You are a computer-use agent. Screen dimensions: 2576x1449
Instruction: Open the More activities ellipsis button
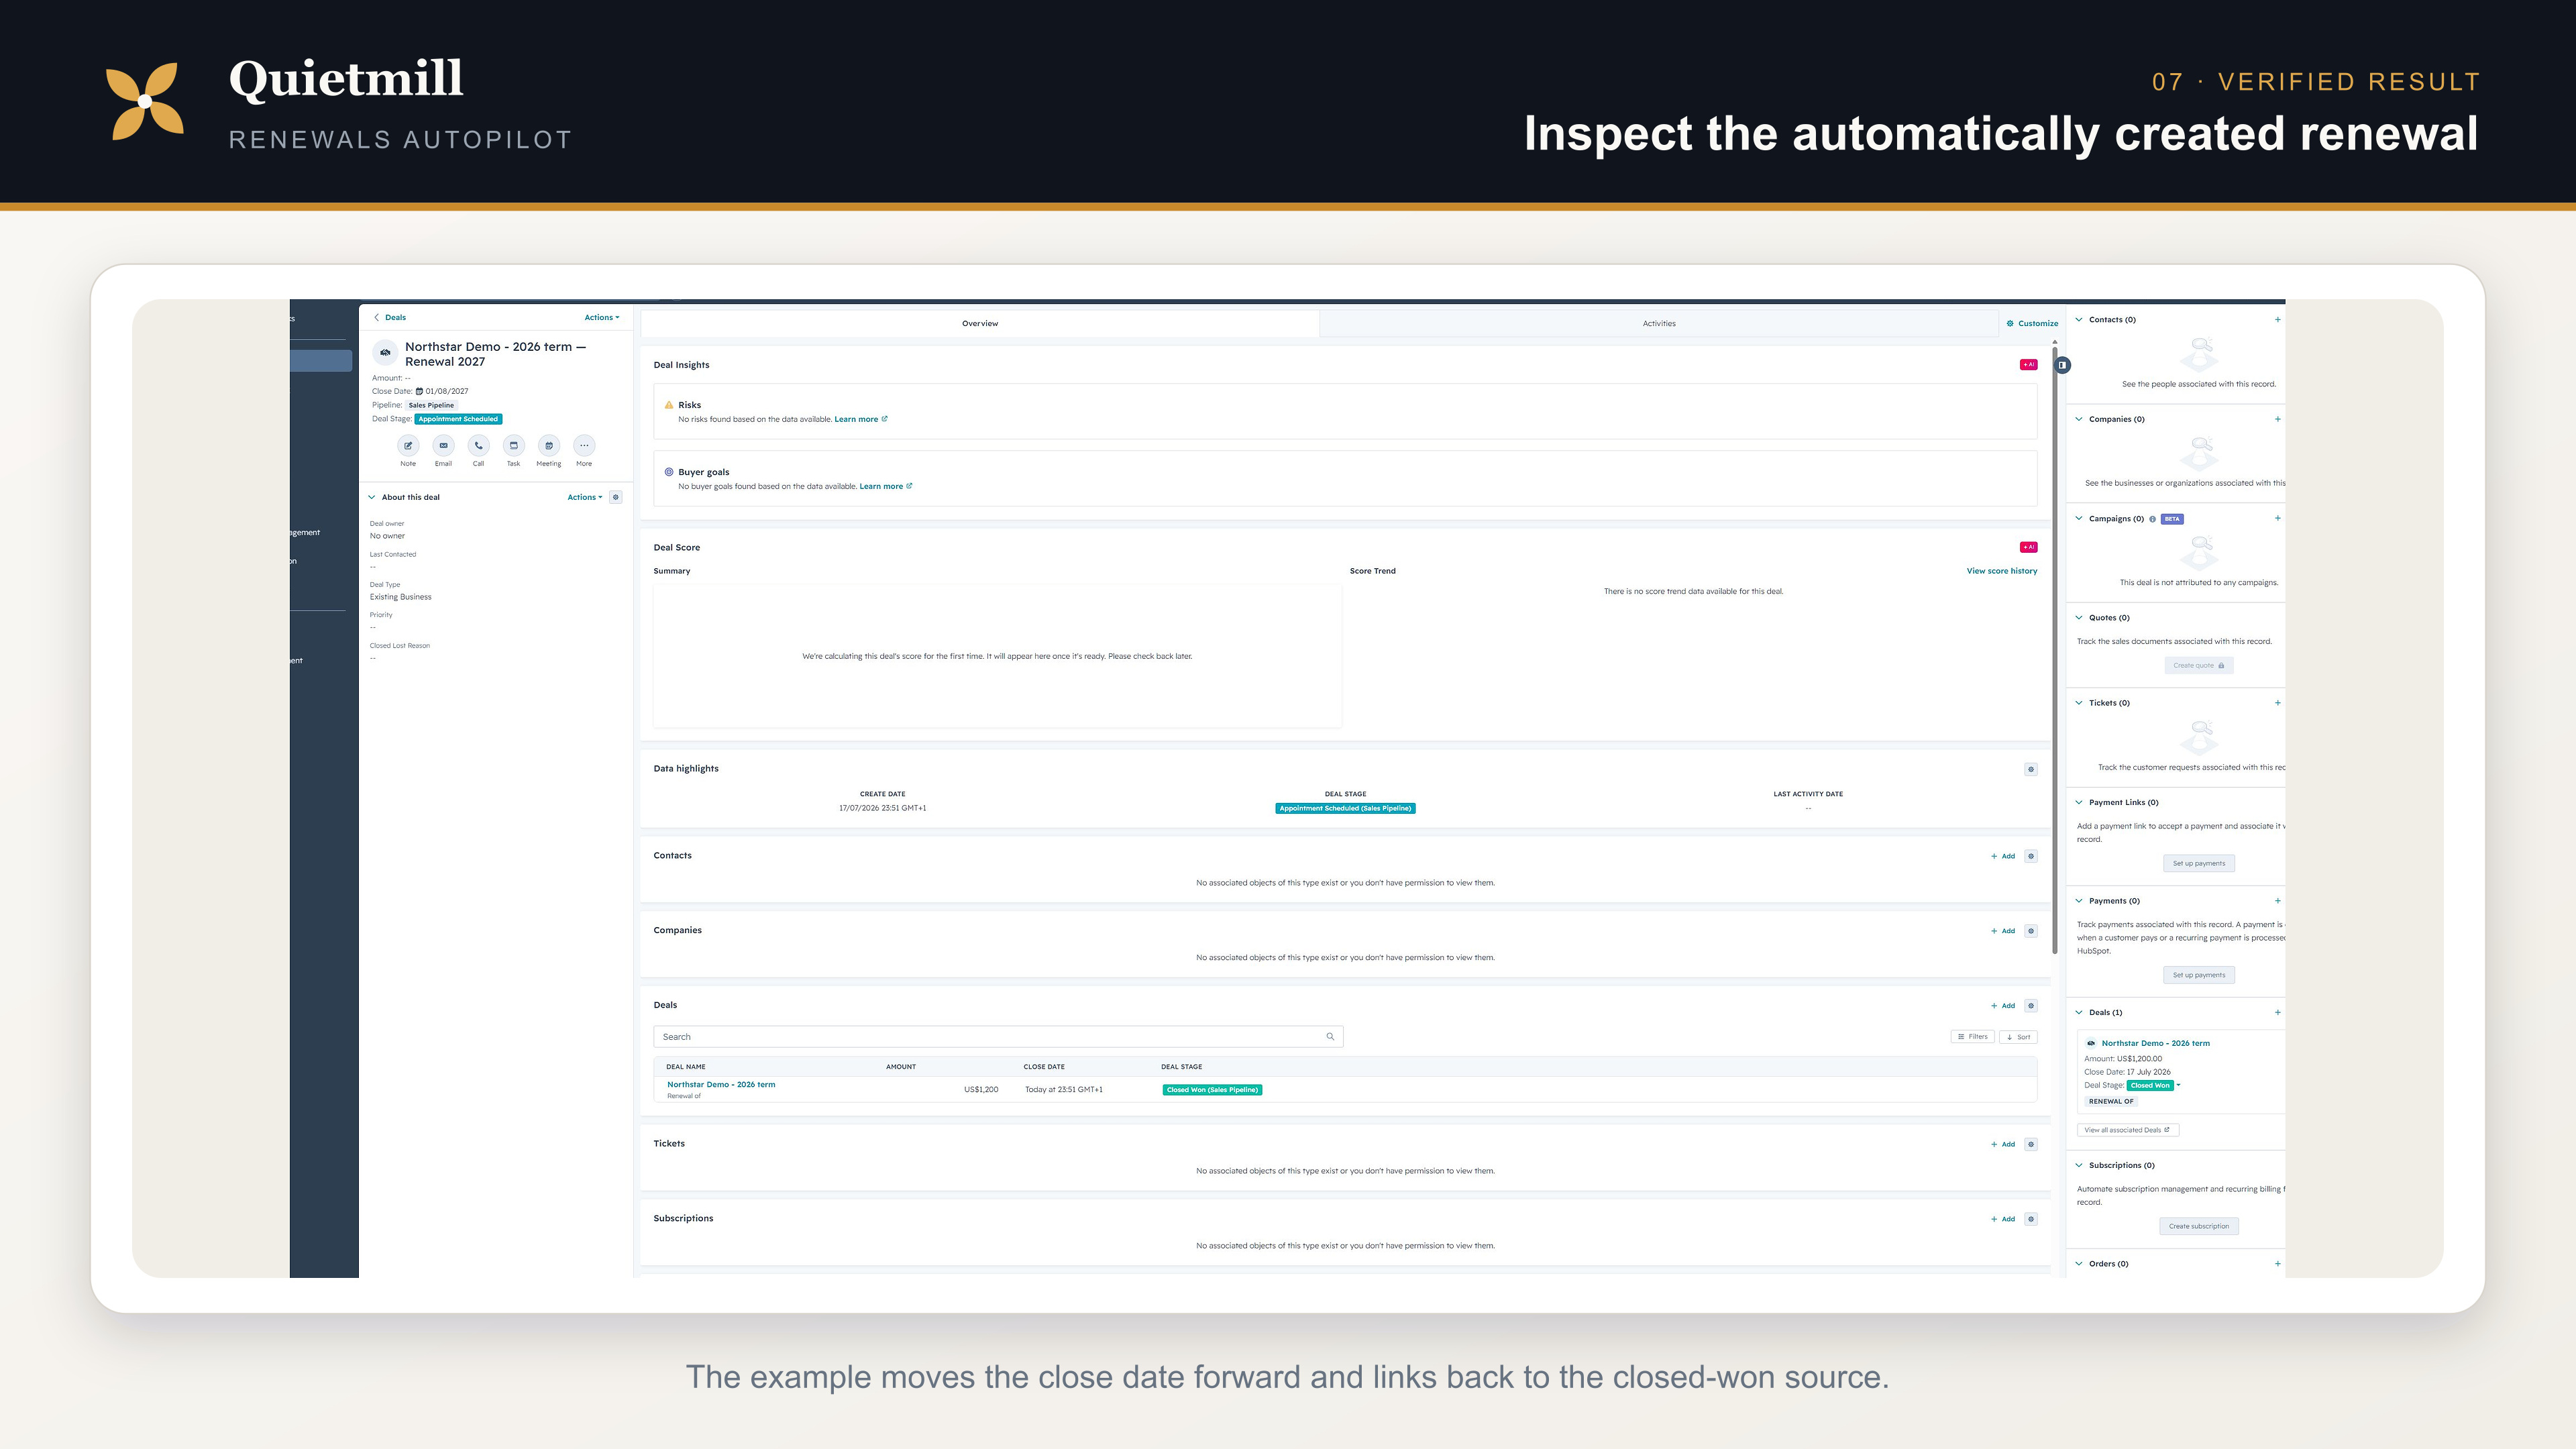point(584,445)
